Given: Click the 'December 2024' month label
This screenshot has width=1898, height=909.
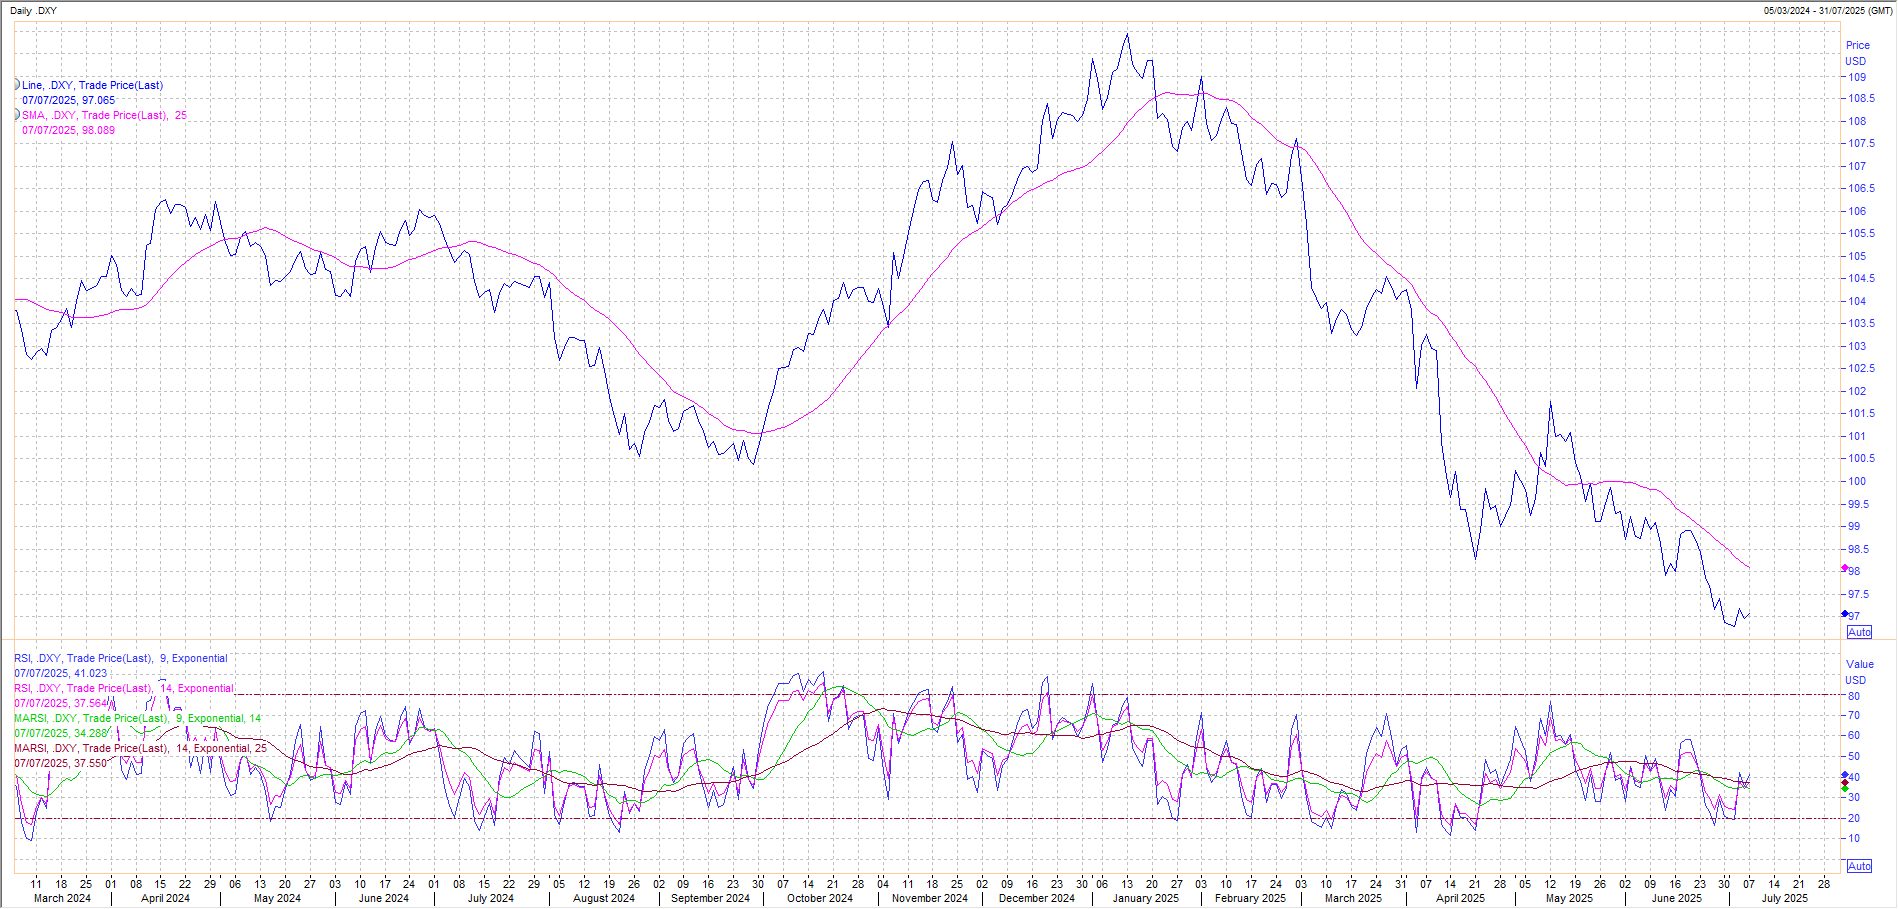Looking at the screenshot, I should tap(1037, 898).
